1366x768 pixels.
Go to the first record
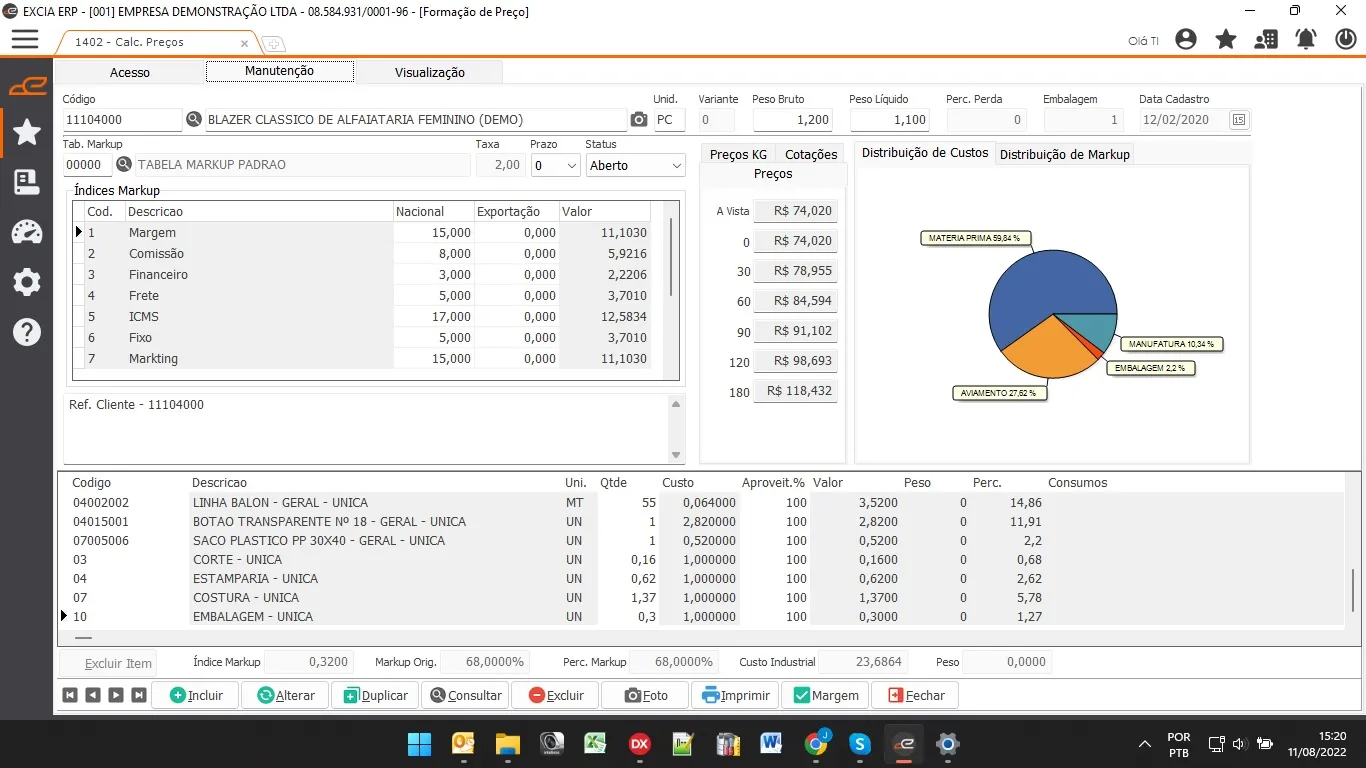[70, 695]
